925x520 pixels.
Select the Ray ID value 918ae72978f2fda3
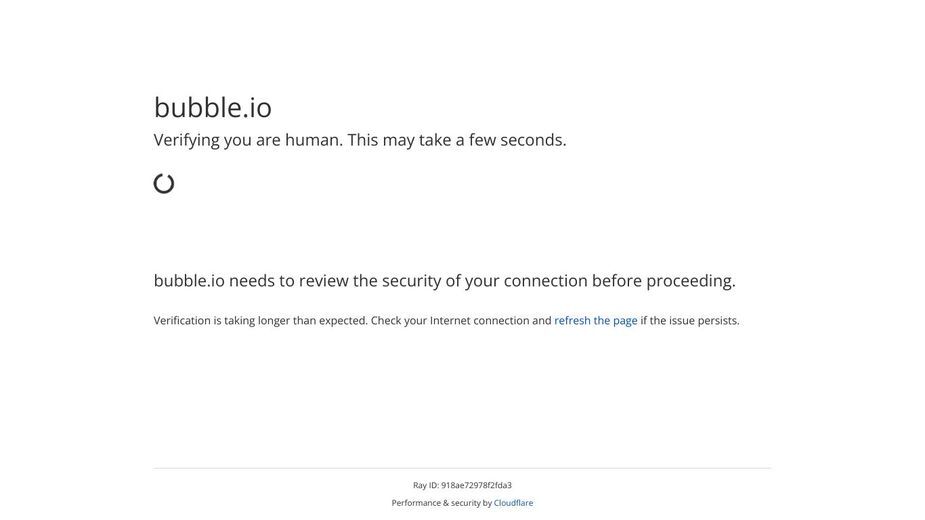point(477,485)
